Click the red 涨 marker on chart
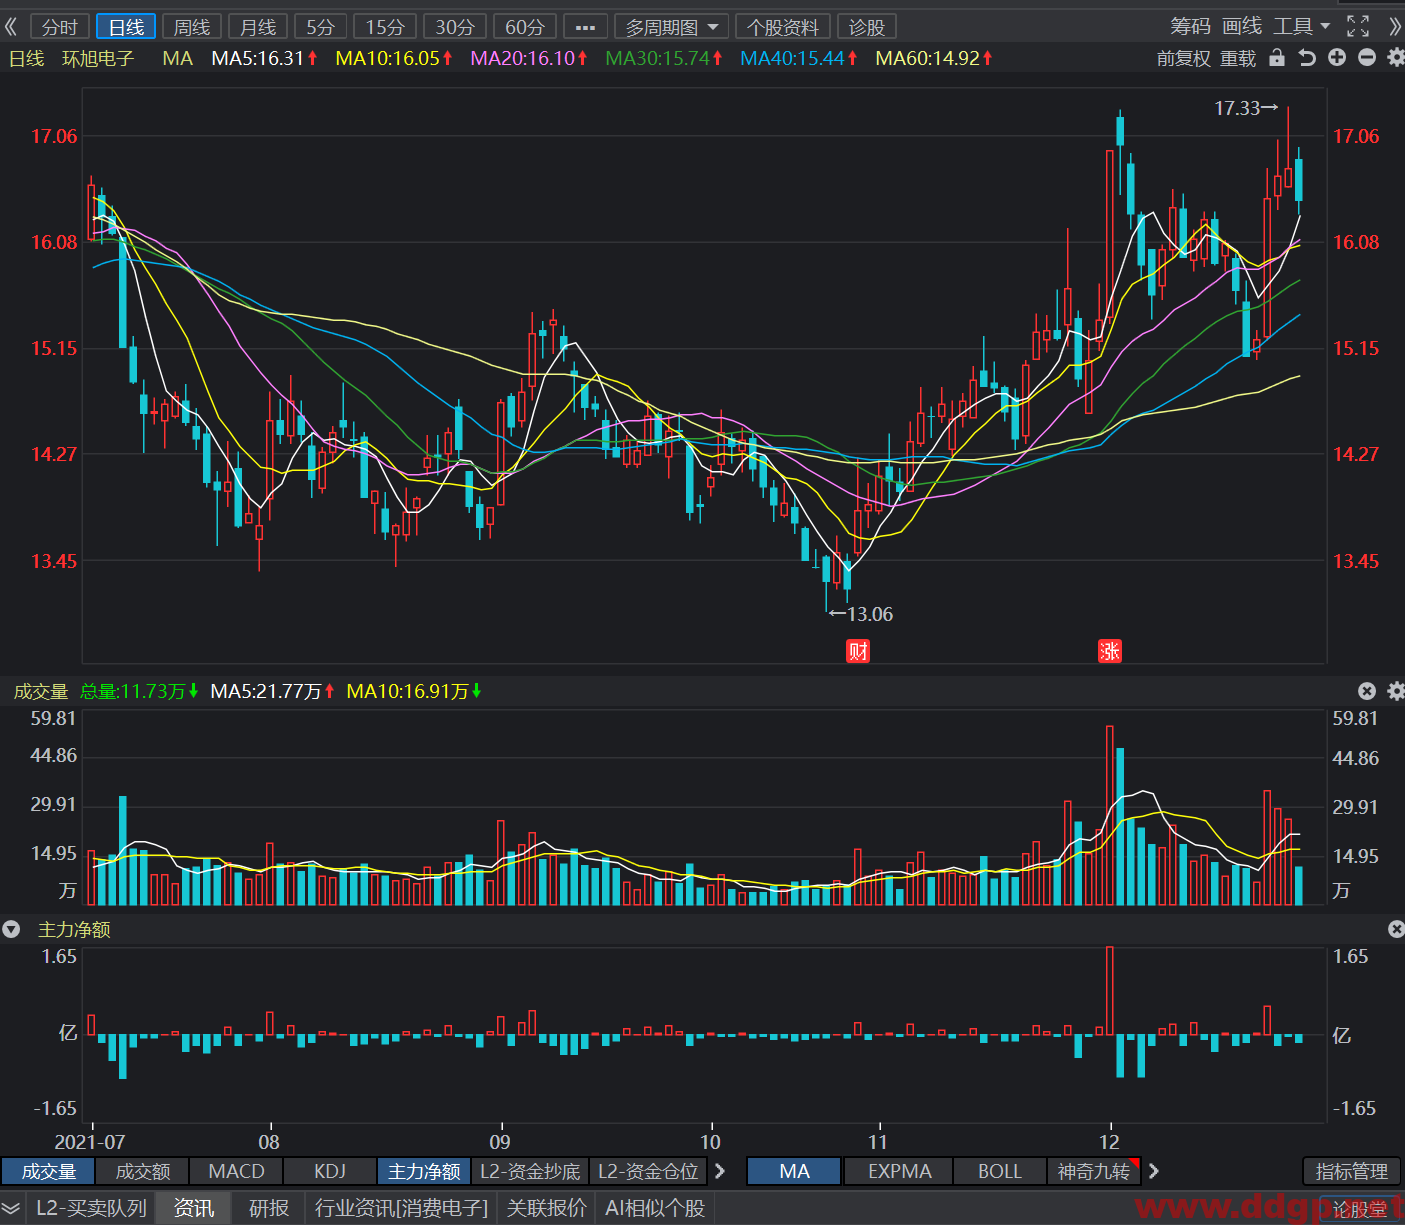1405x1225 pixels. pyautogui.click(x=1110, y=652)
